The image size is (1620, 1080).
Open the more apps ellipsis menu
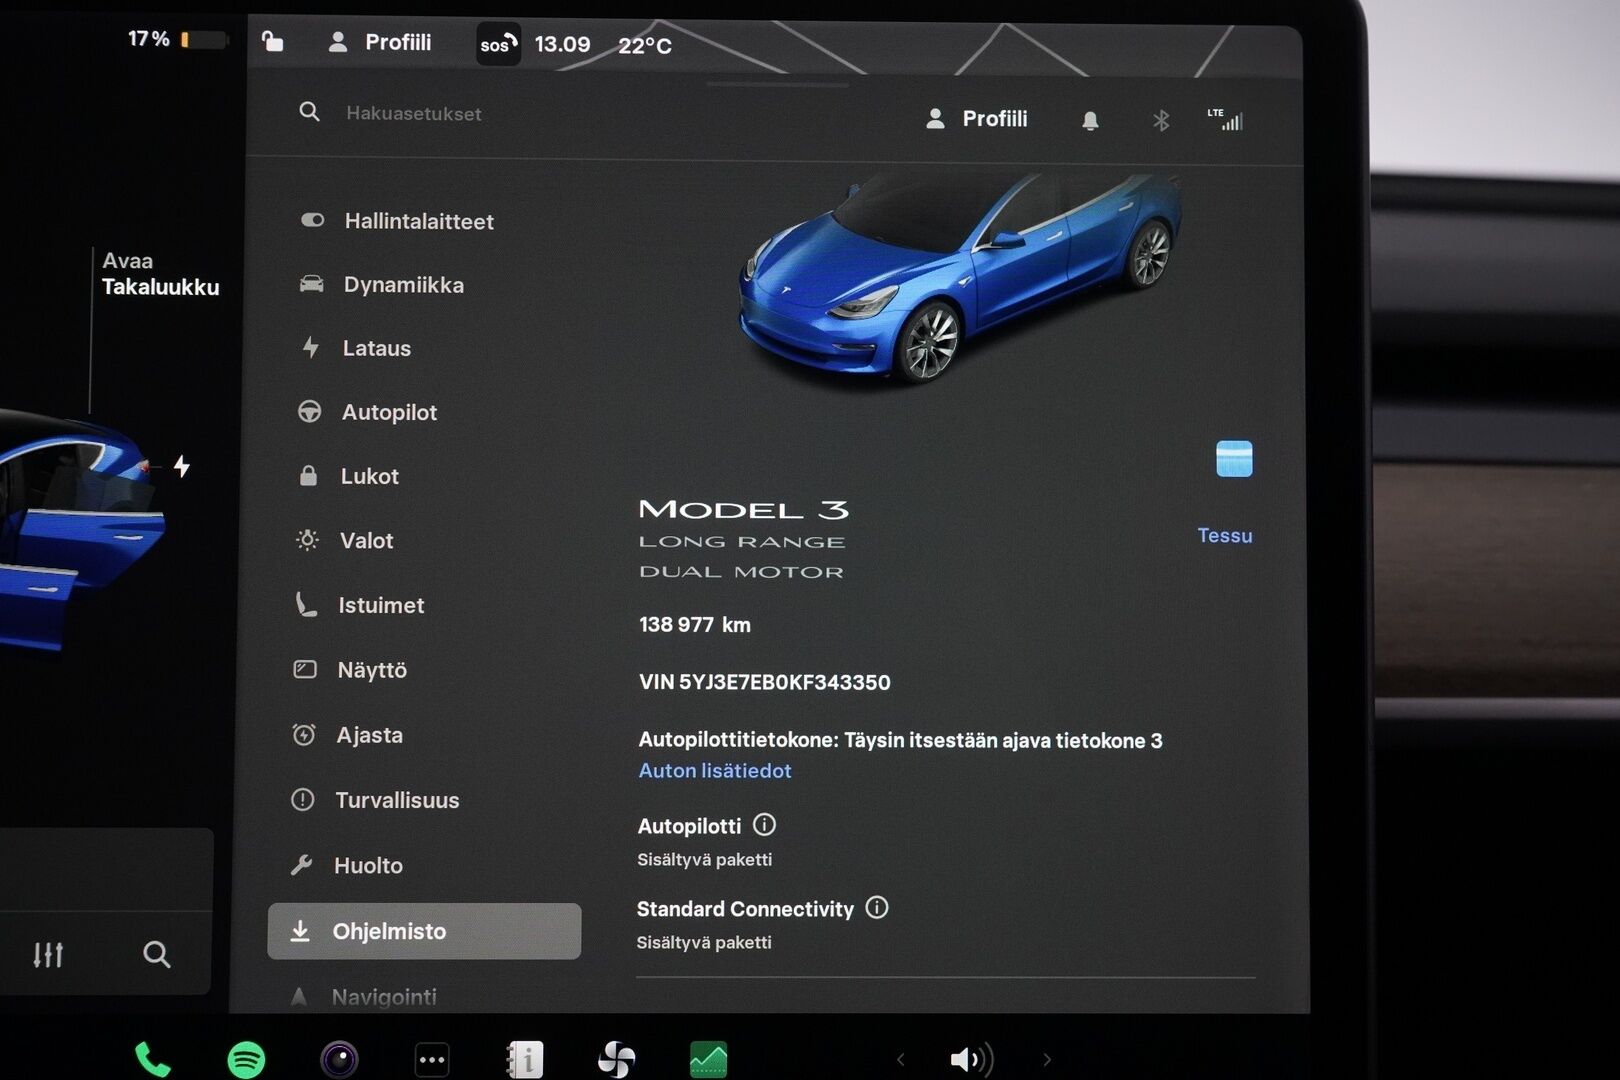[x=432, y=1059]
